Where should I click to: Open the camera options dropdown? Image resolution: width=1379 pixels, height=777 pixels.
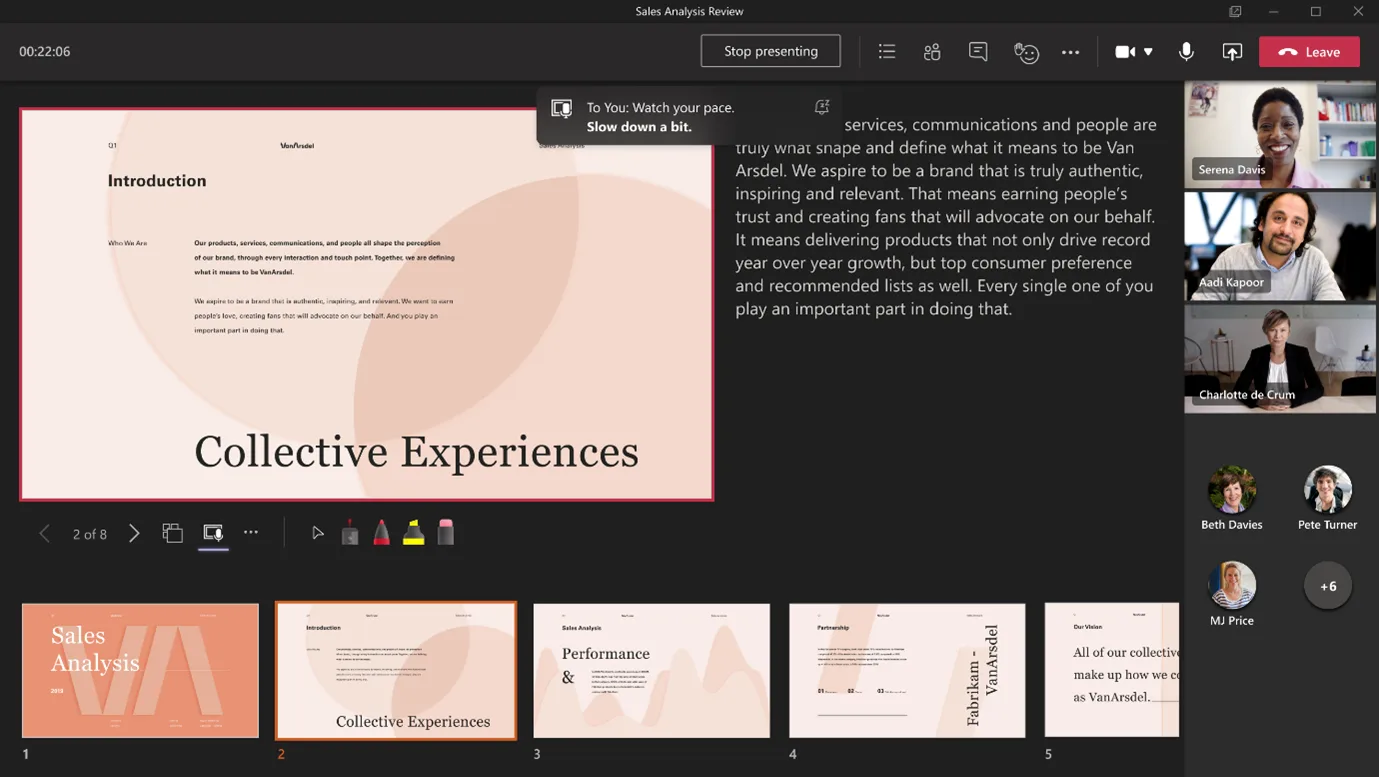pyautogui.click(x=1146, y=51)
